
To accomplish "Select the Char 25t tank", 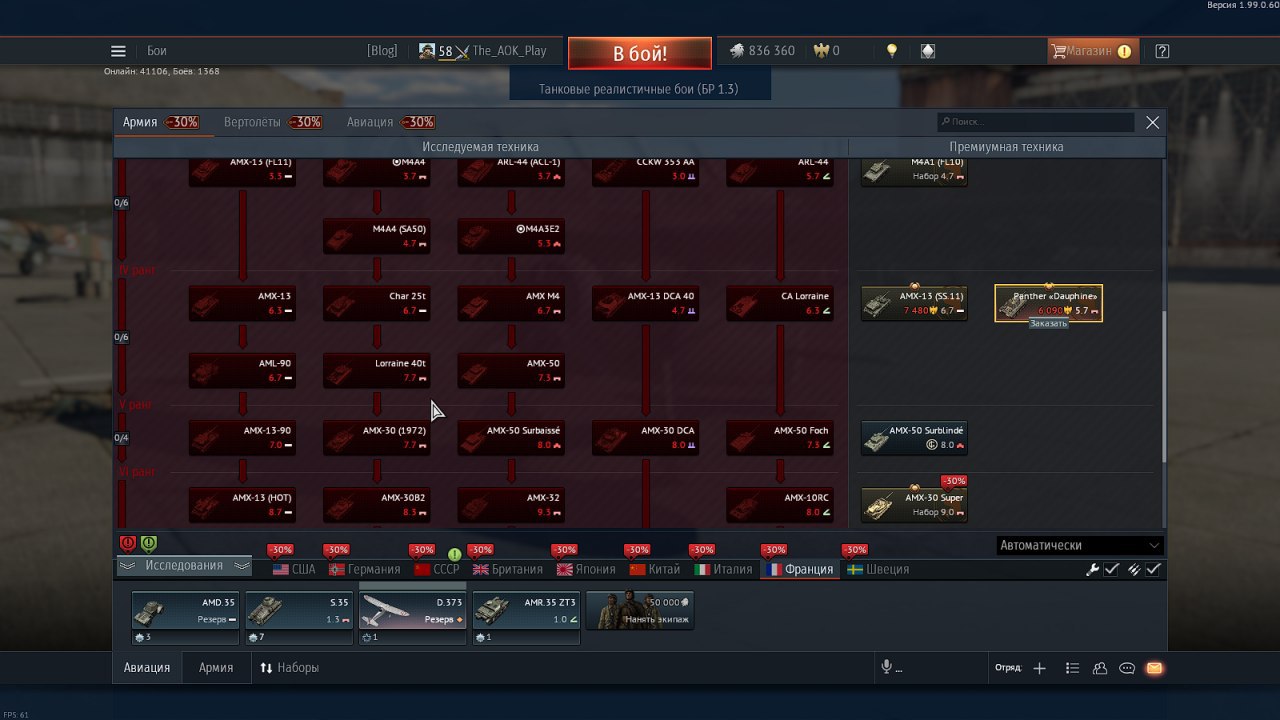I will [377, 304].
